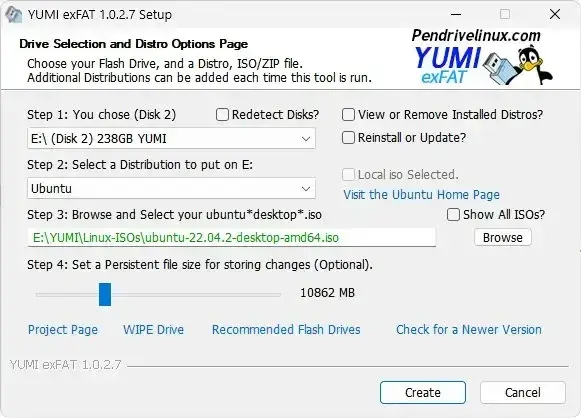Click the persistent file size slider handle
This screenshot has height=418, width=581.
coord(105,294)
